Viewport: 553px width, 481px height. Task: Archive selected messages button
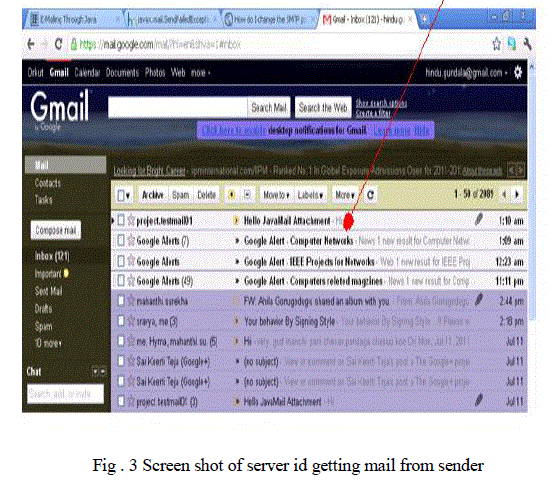[152, 195]
